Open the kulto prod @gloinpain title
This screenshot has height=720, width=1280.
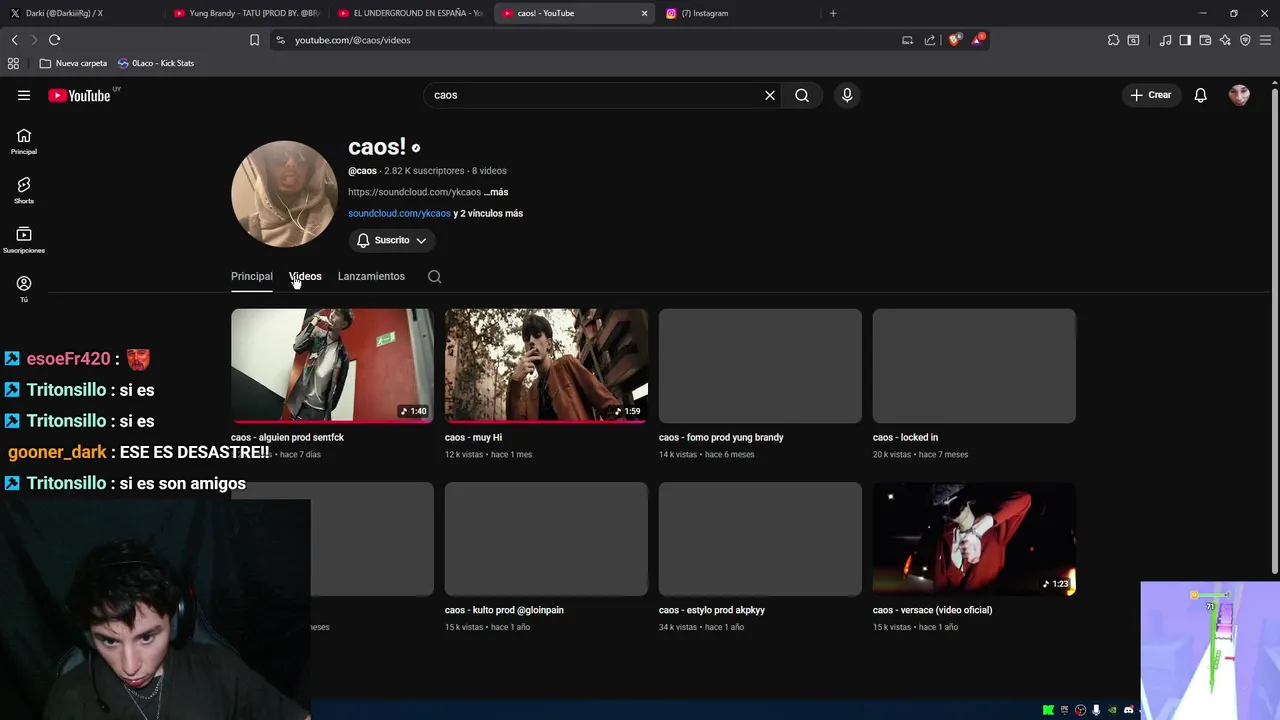point(504,610)
